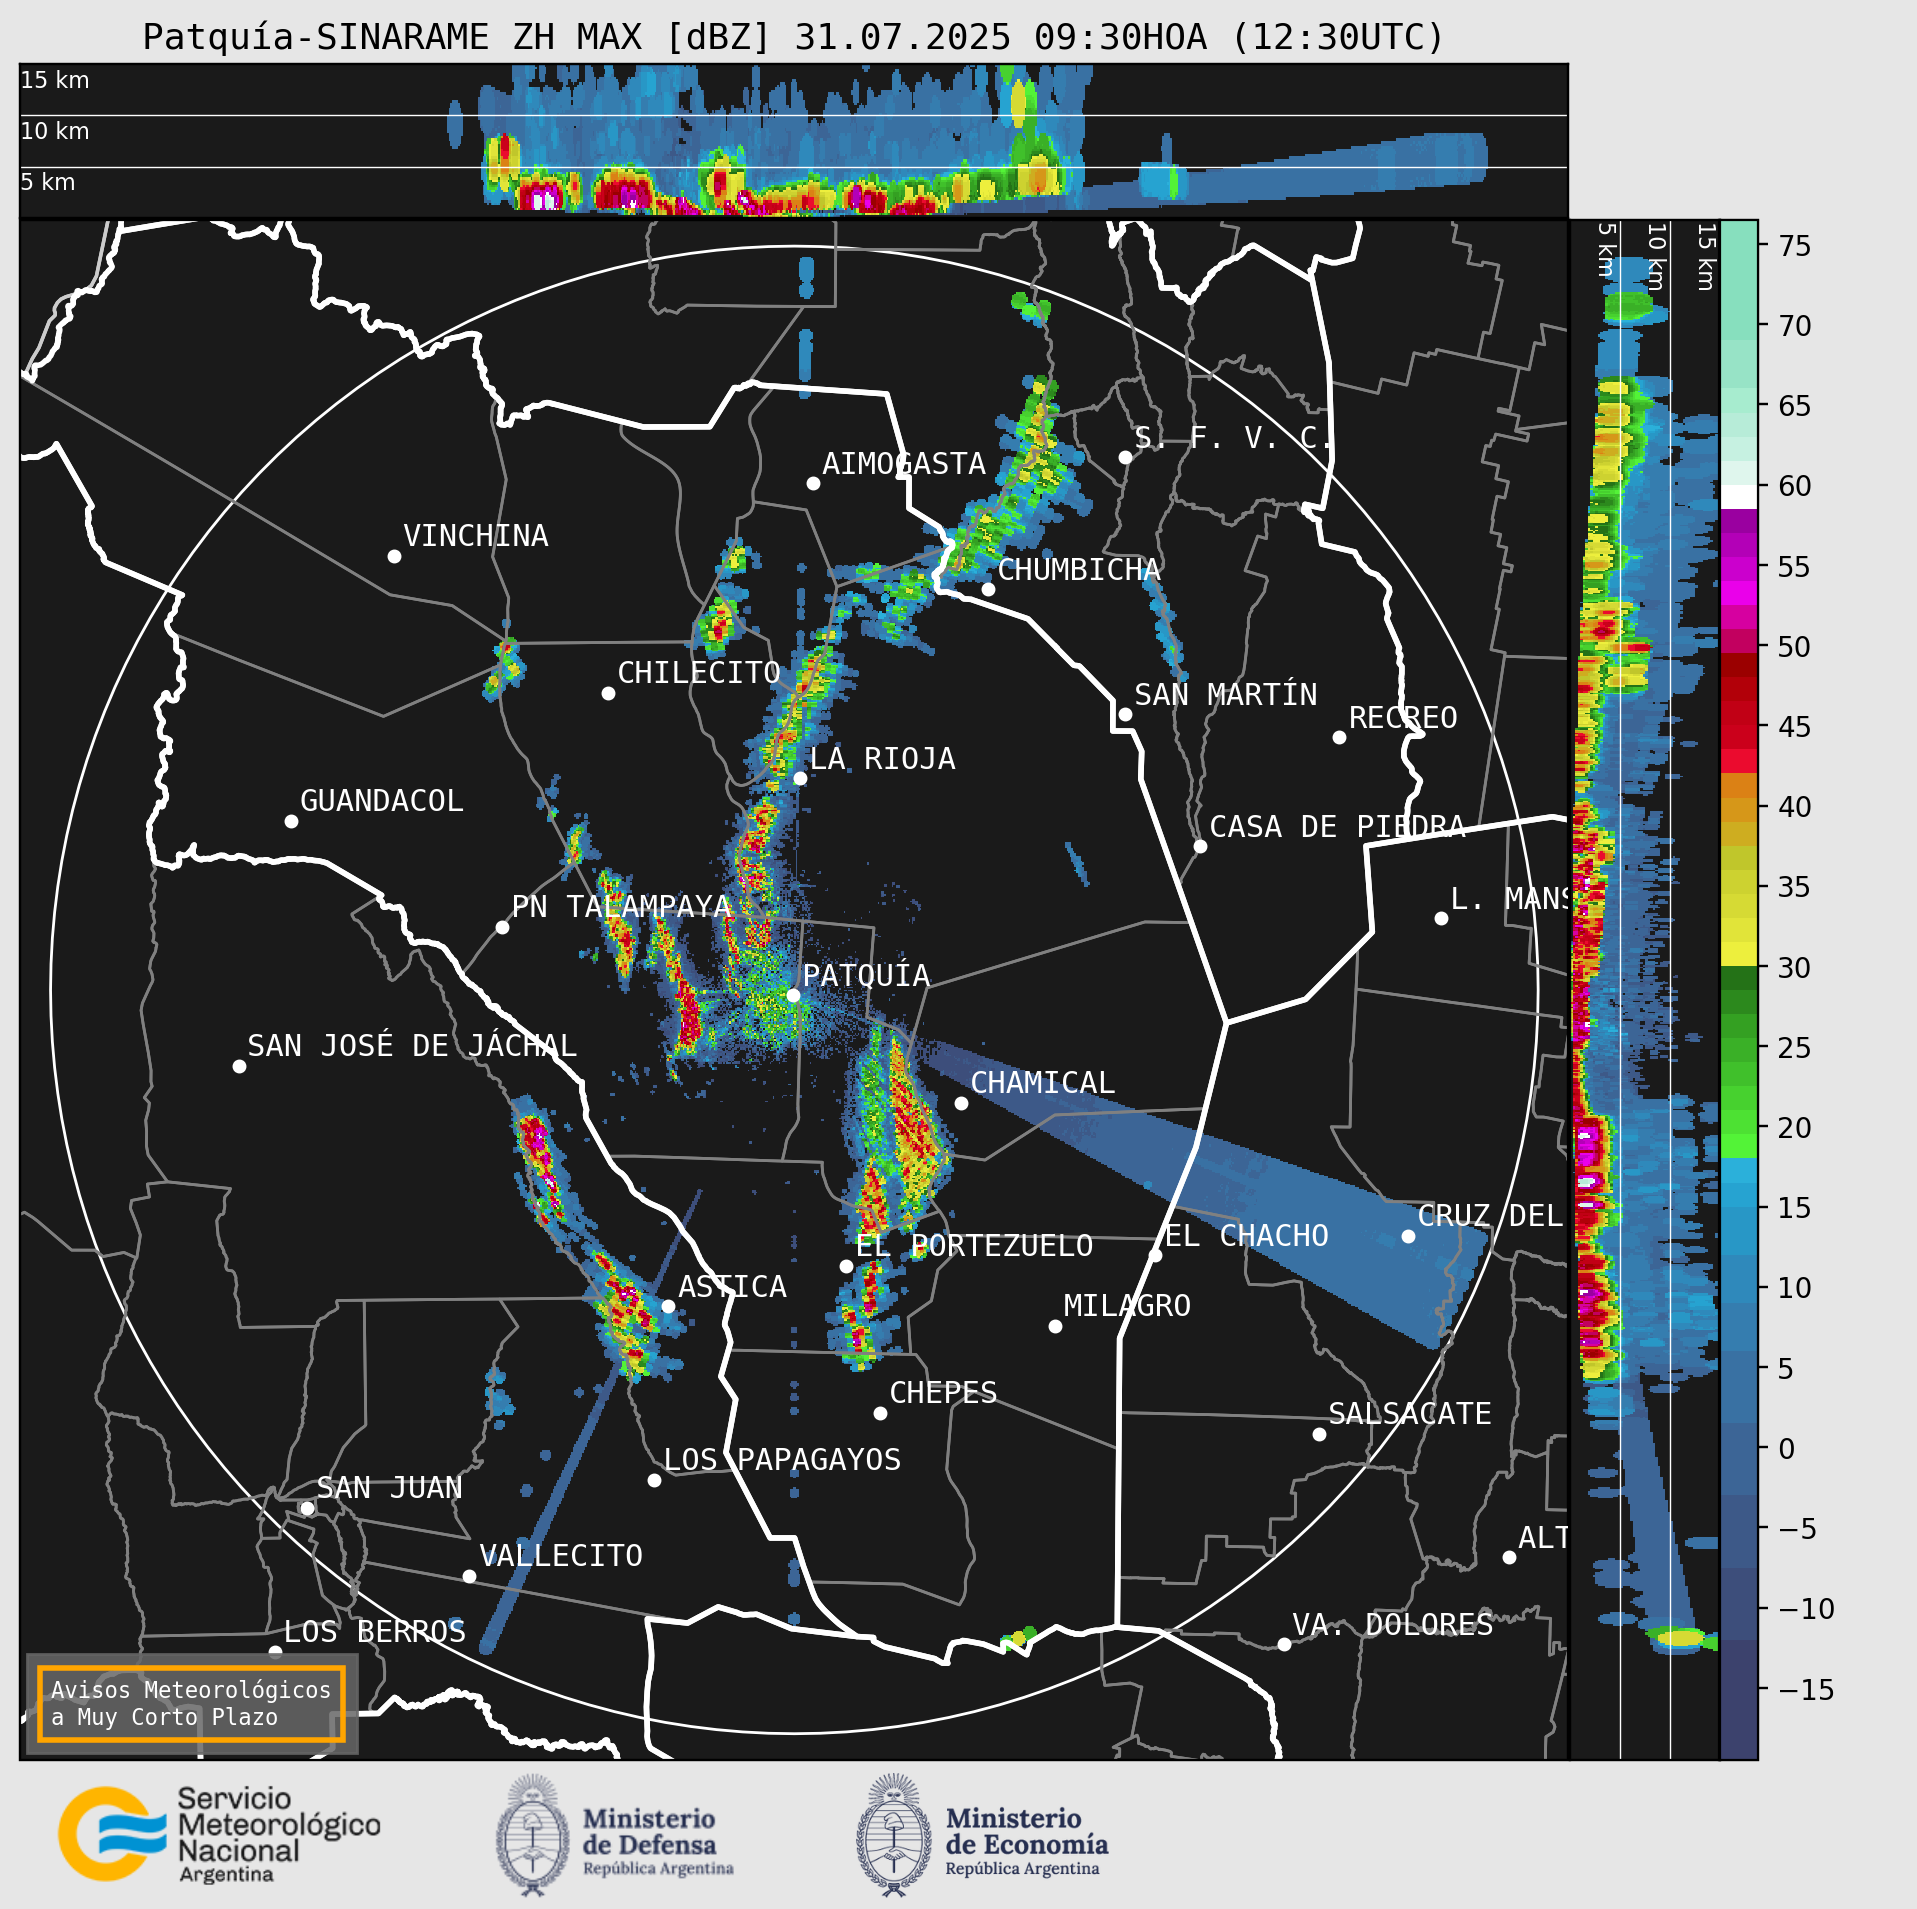Click the L. MANS label at map edge
Viewport: 1917px width, 1909px height.
pyautogui.click(x=1508, y=899)
